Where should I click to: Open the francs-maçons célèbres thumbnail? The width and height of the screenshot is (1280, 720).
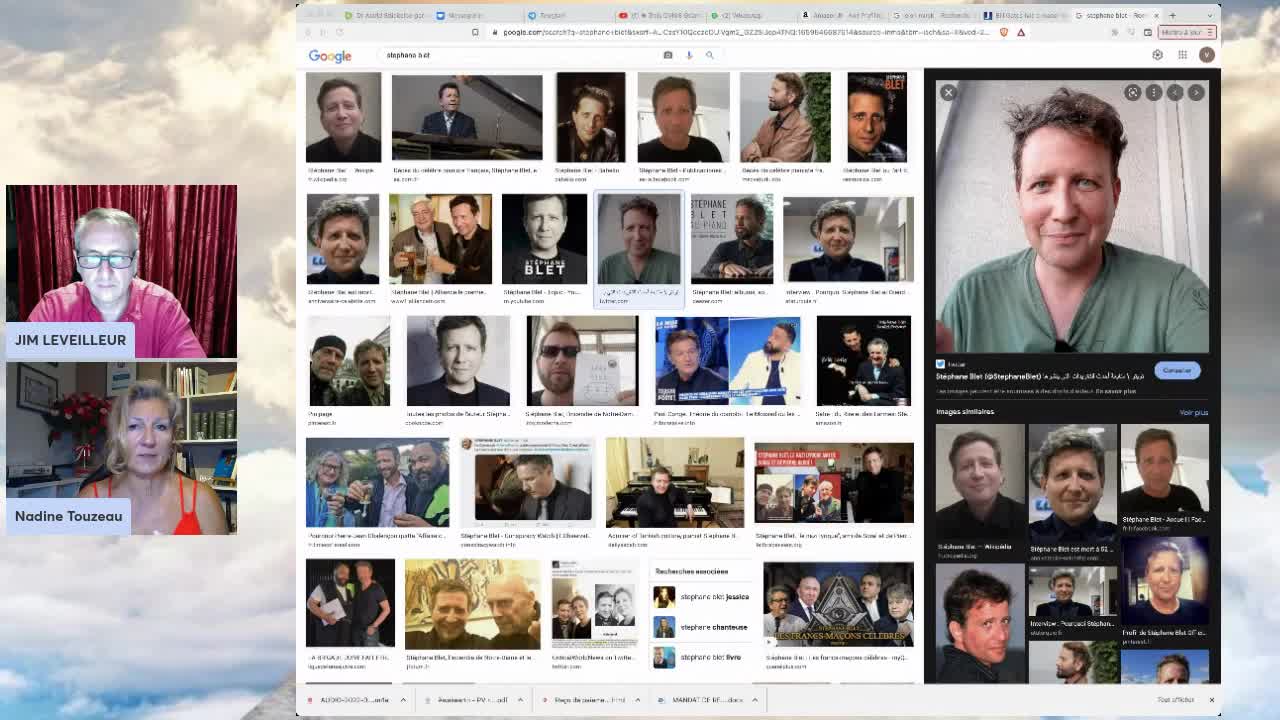tap(838, 605)
